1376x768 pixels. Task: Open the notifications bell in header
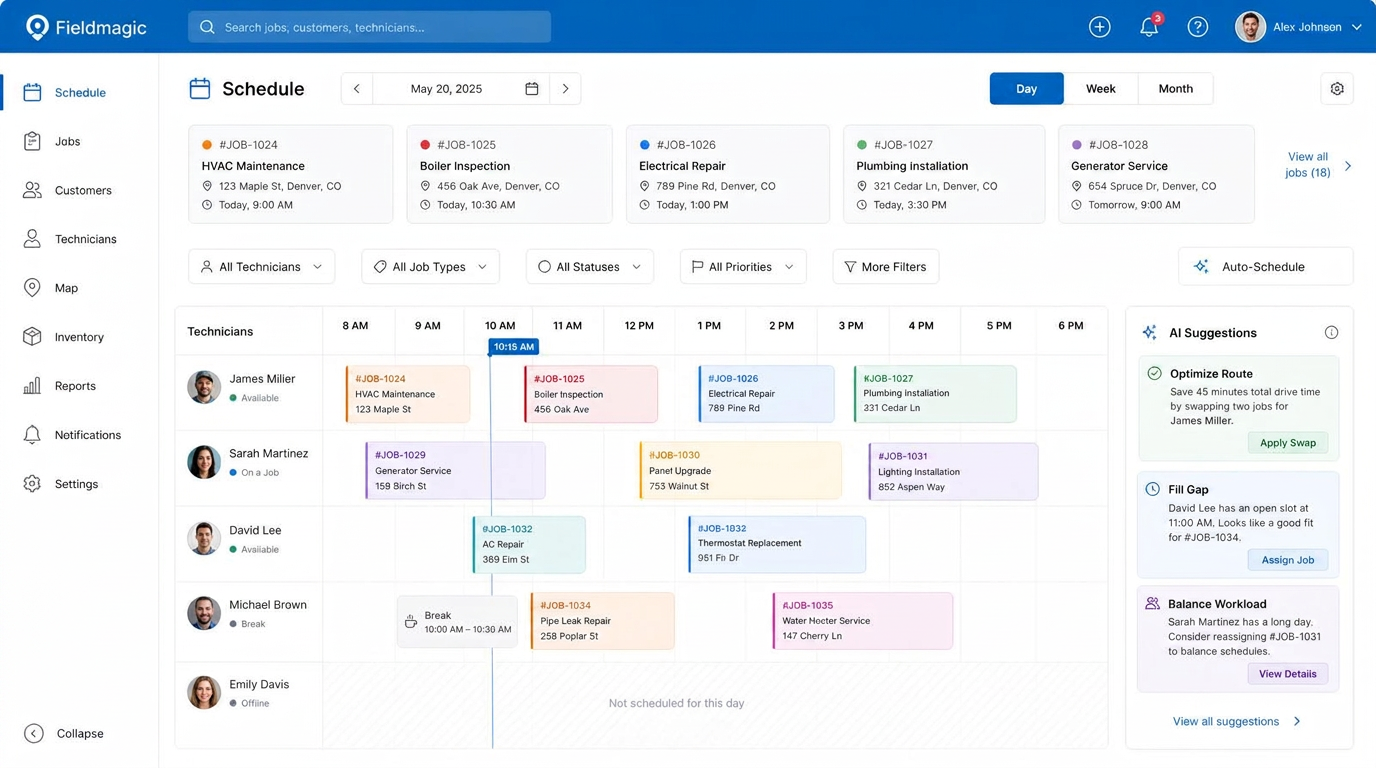click(1149, 27)
